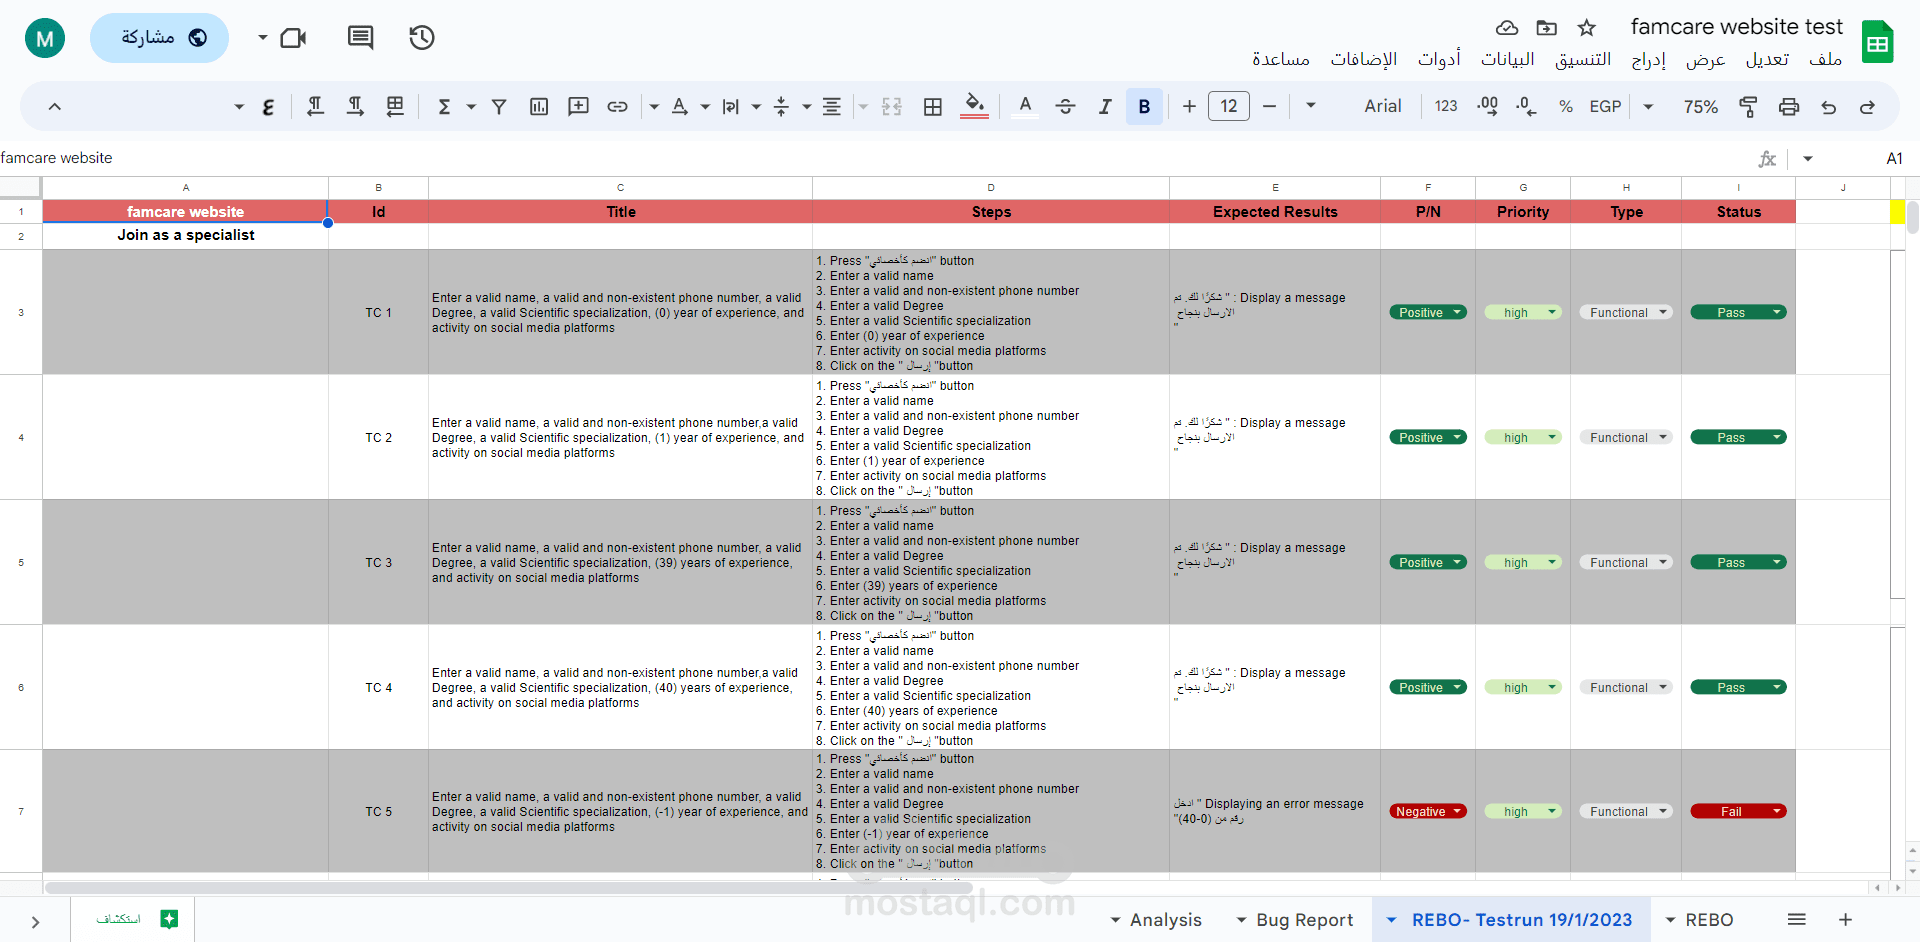
Task: Open the 123 number format dropdown
Action: 1446,106
